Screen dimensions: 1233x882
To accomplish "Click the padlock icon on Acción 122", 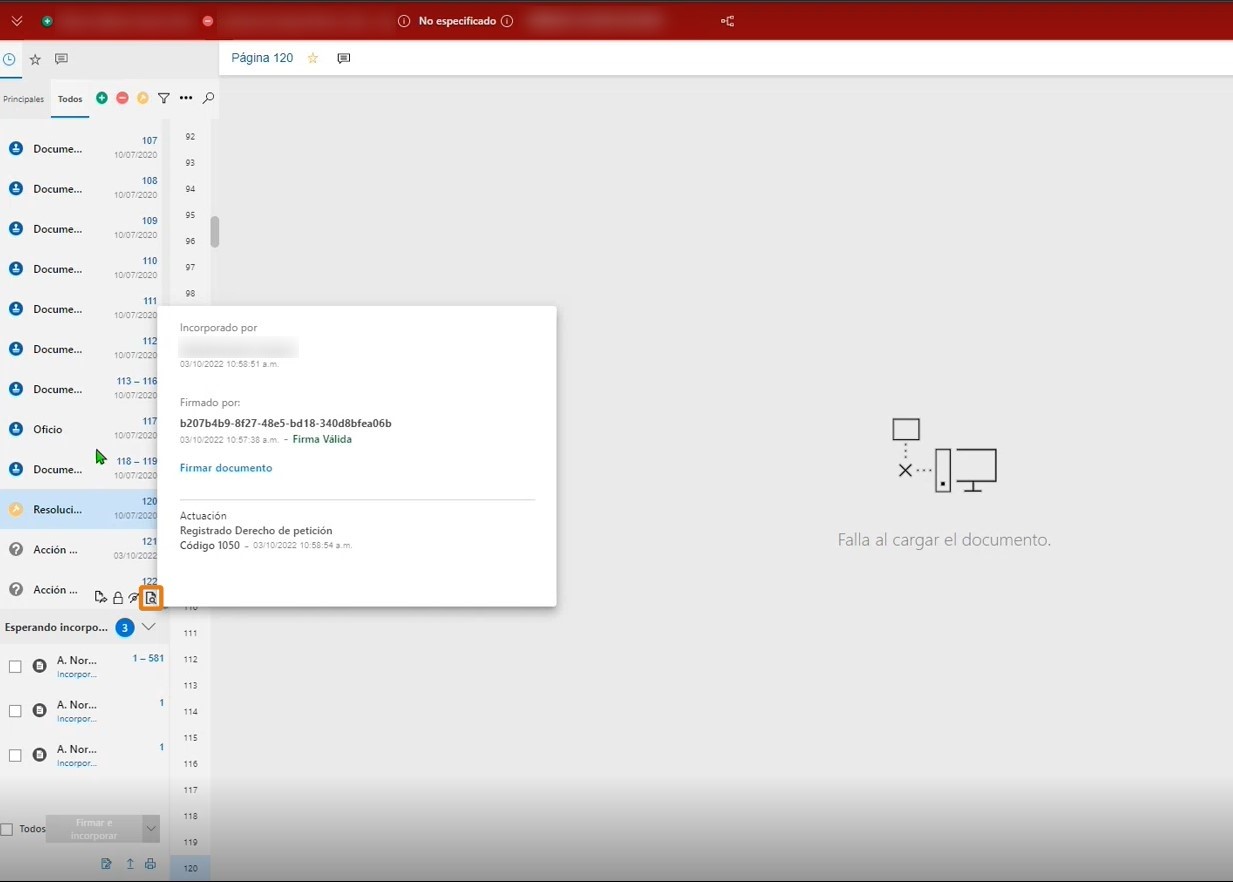I will (x=118, y=598).
